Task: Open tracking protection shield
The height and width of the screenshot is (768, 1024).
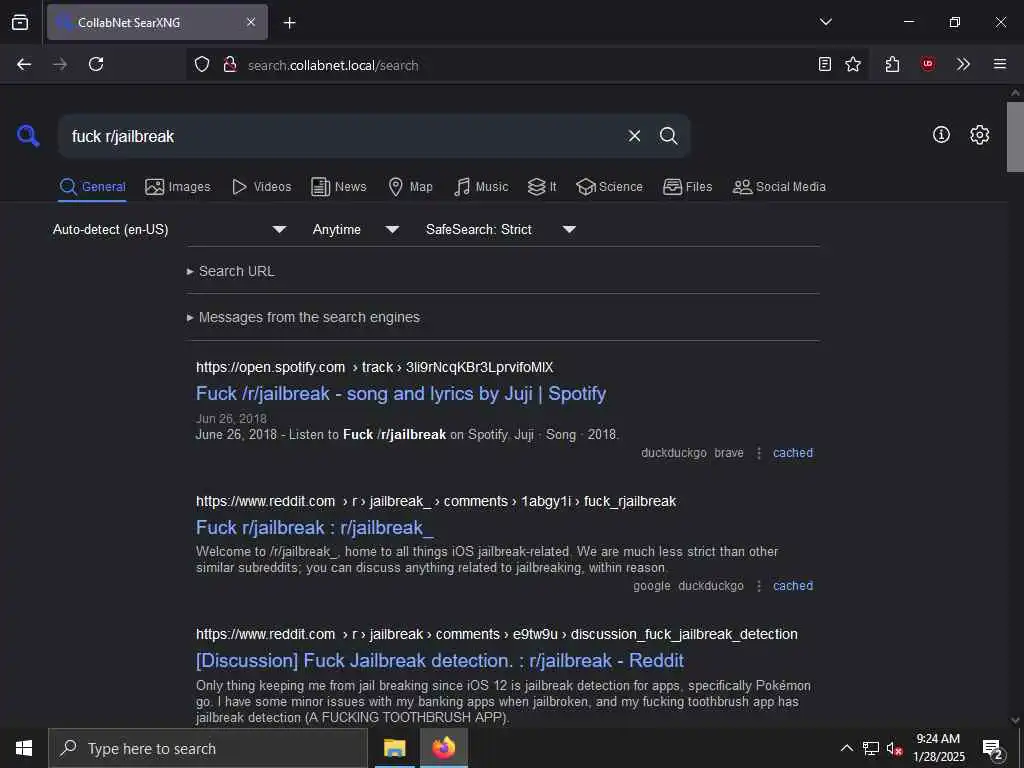Action: tap(202, 64)
